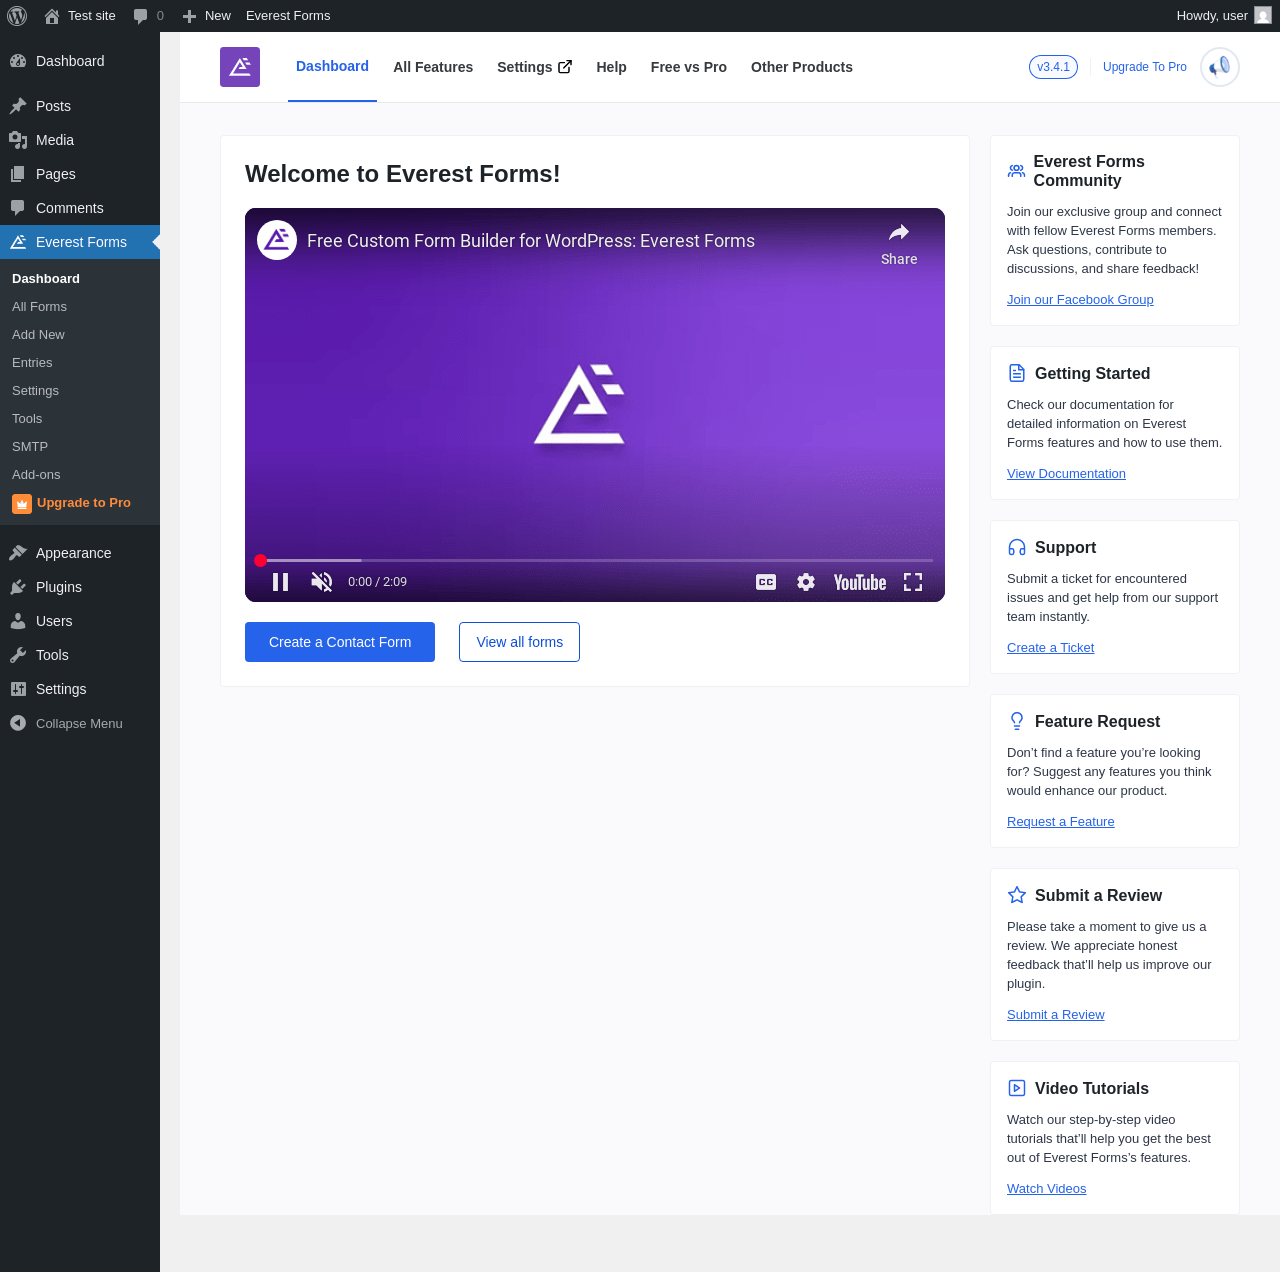Click the v3.4.1 version badge

(x=1054, y=67)
